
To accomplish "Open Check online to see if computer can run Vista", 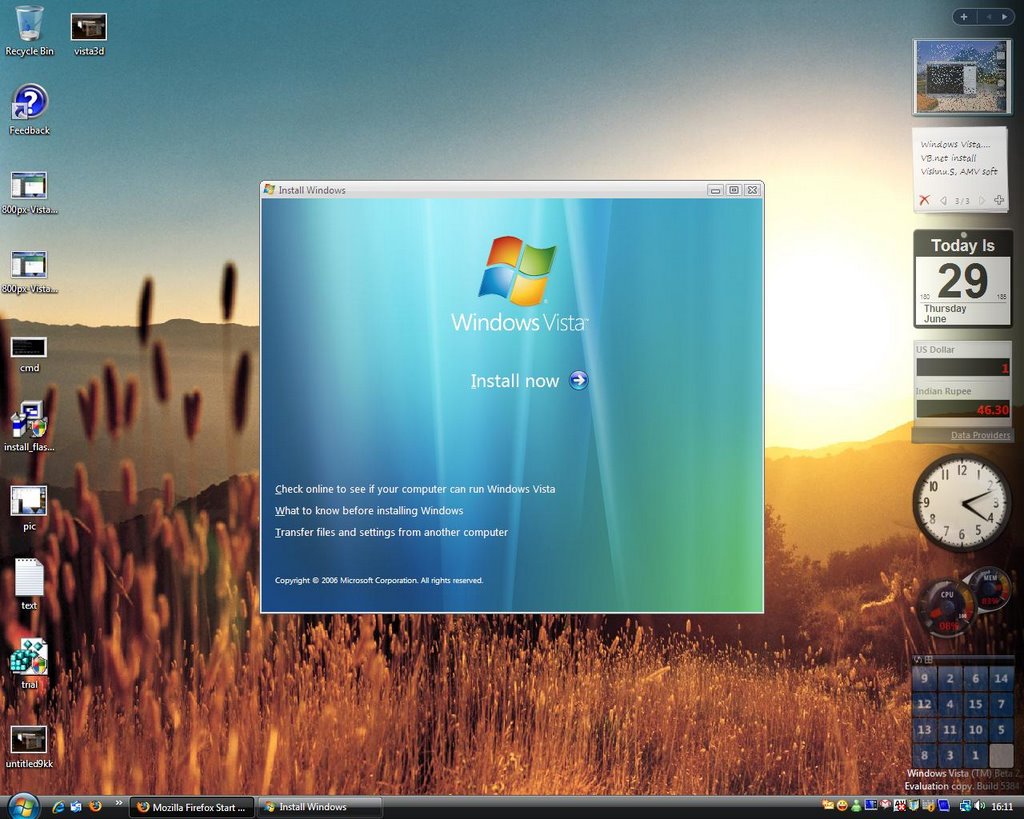I will click(415, 489).
